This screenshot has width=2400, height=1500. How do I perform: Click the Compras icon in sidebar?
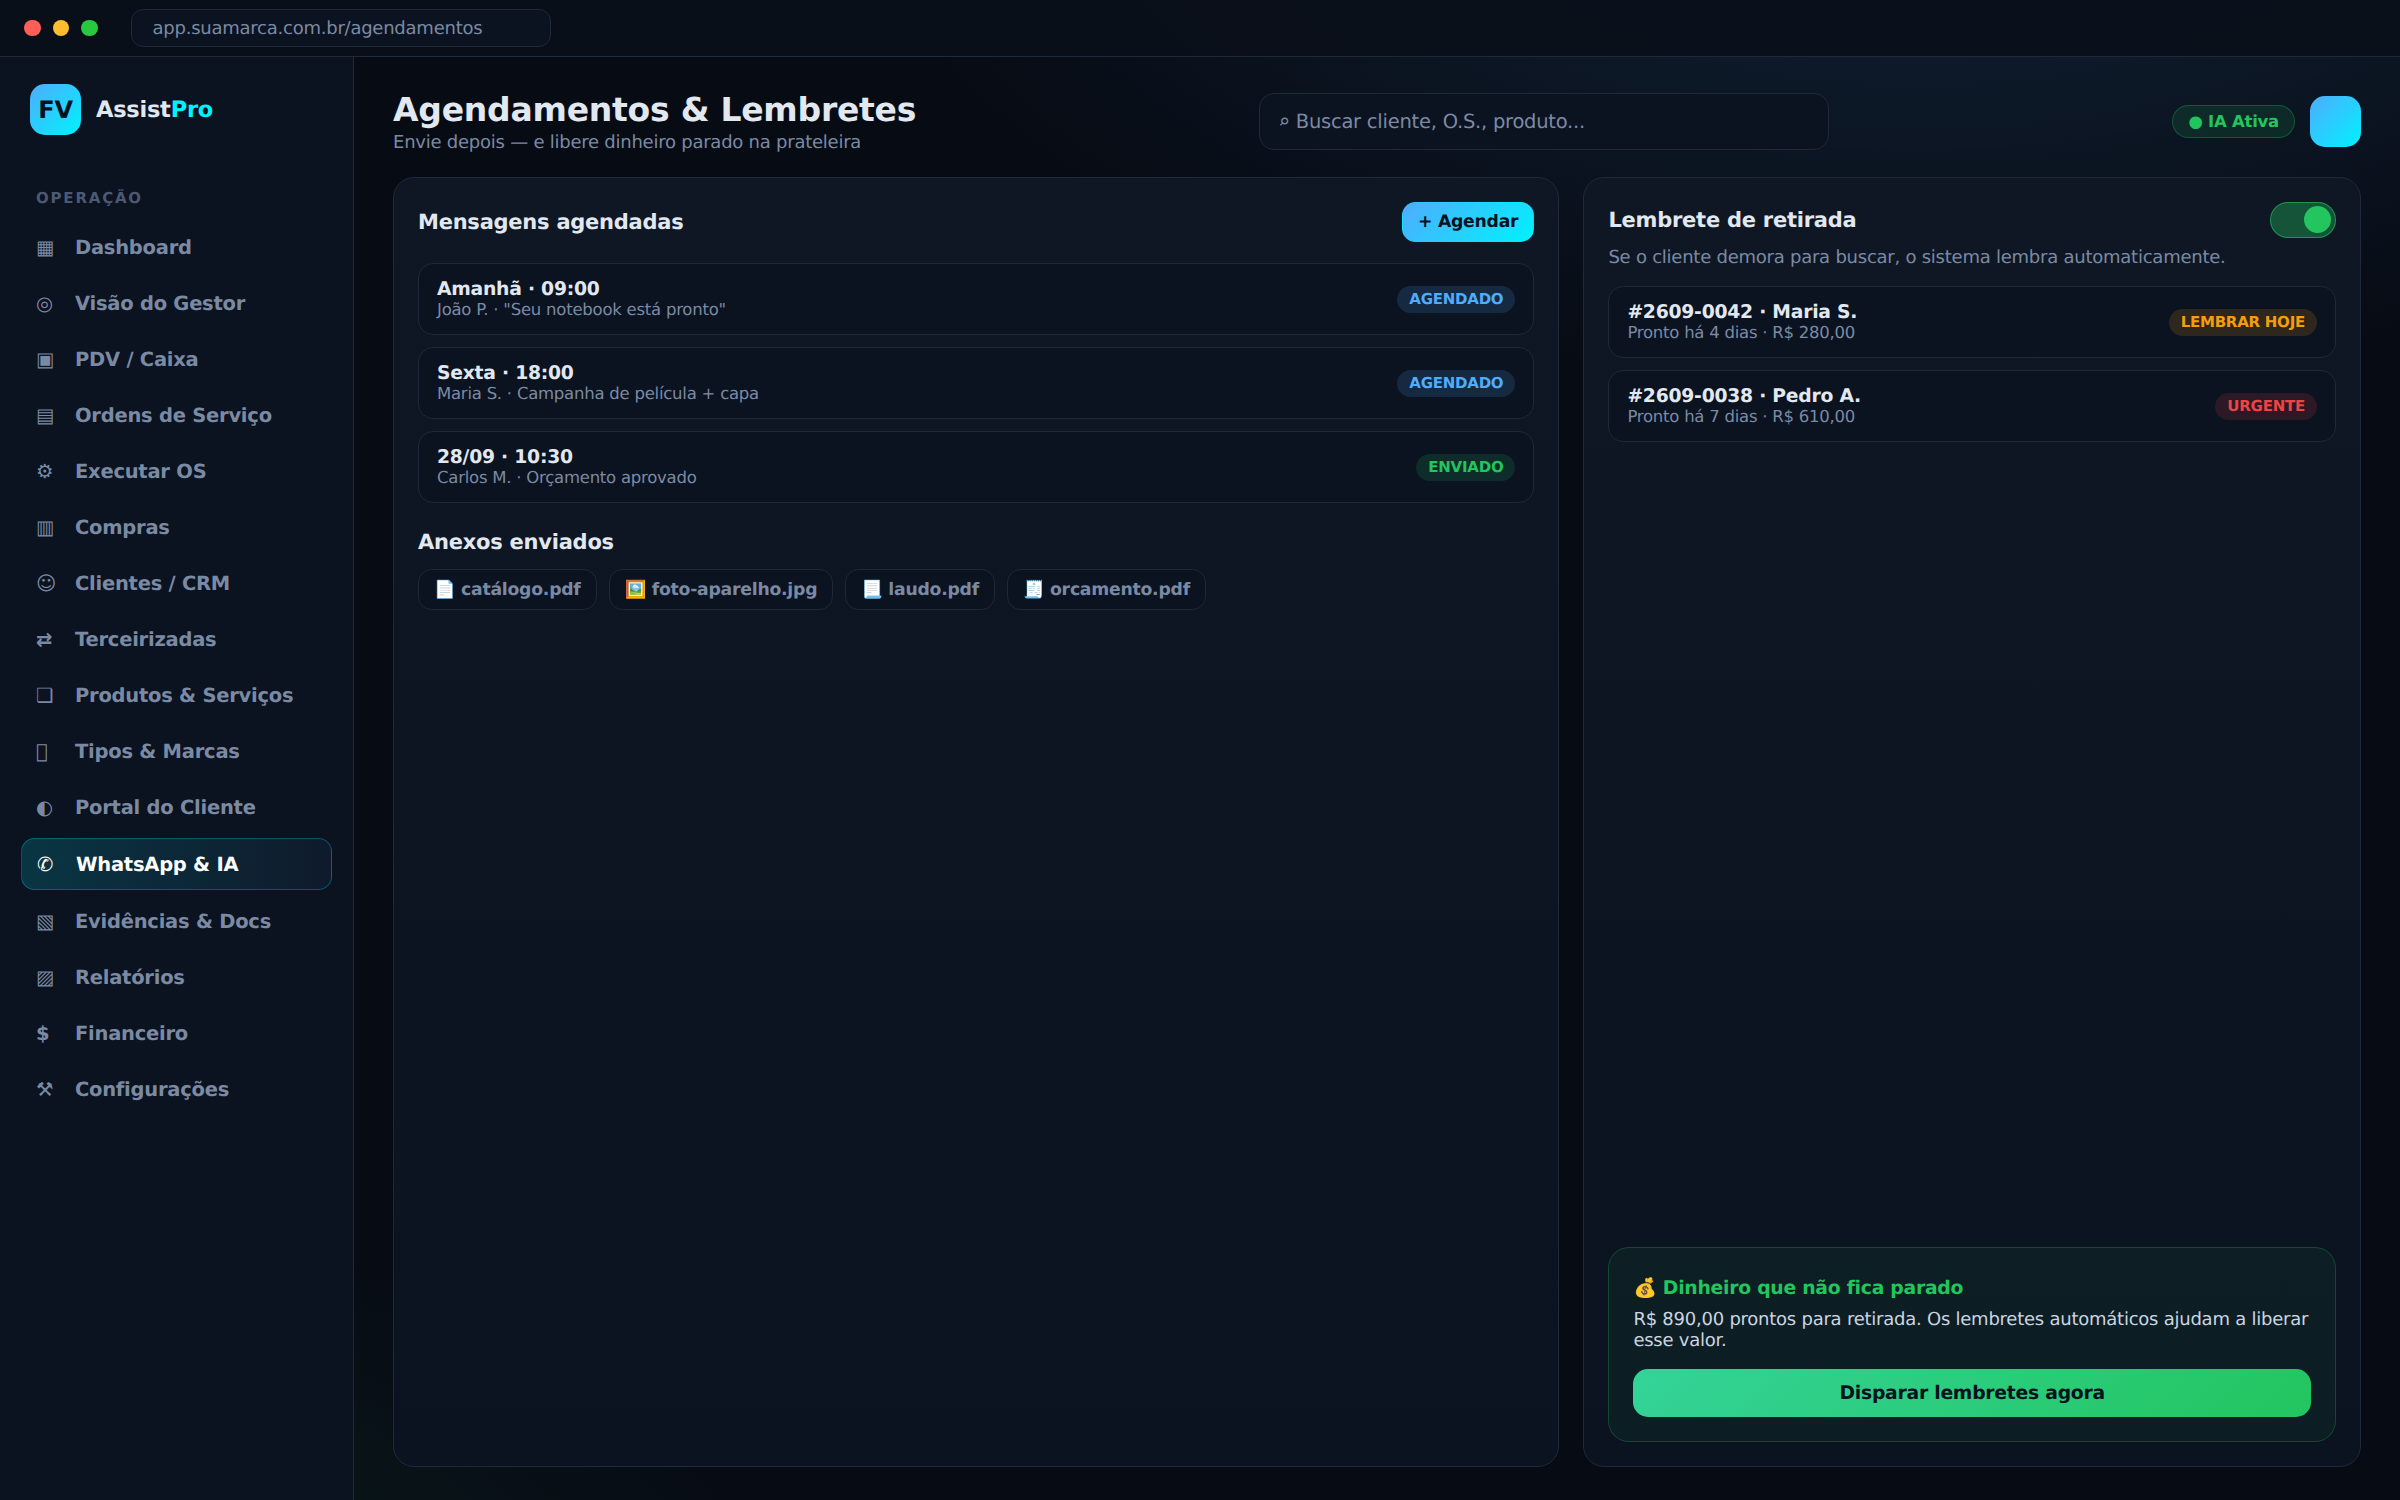click(45, 528)
